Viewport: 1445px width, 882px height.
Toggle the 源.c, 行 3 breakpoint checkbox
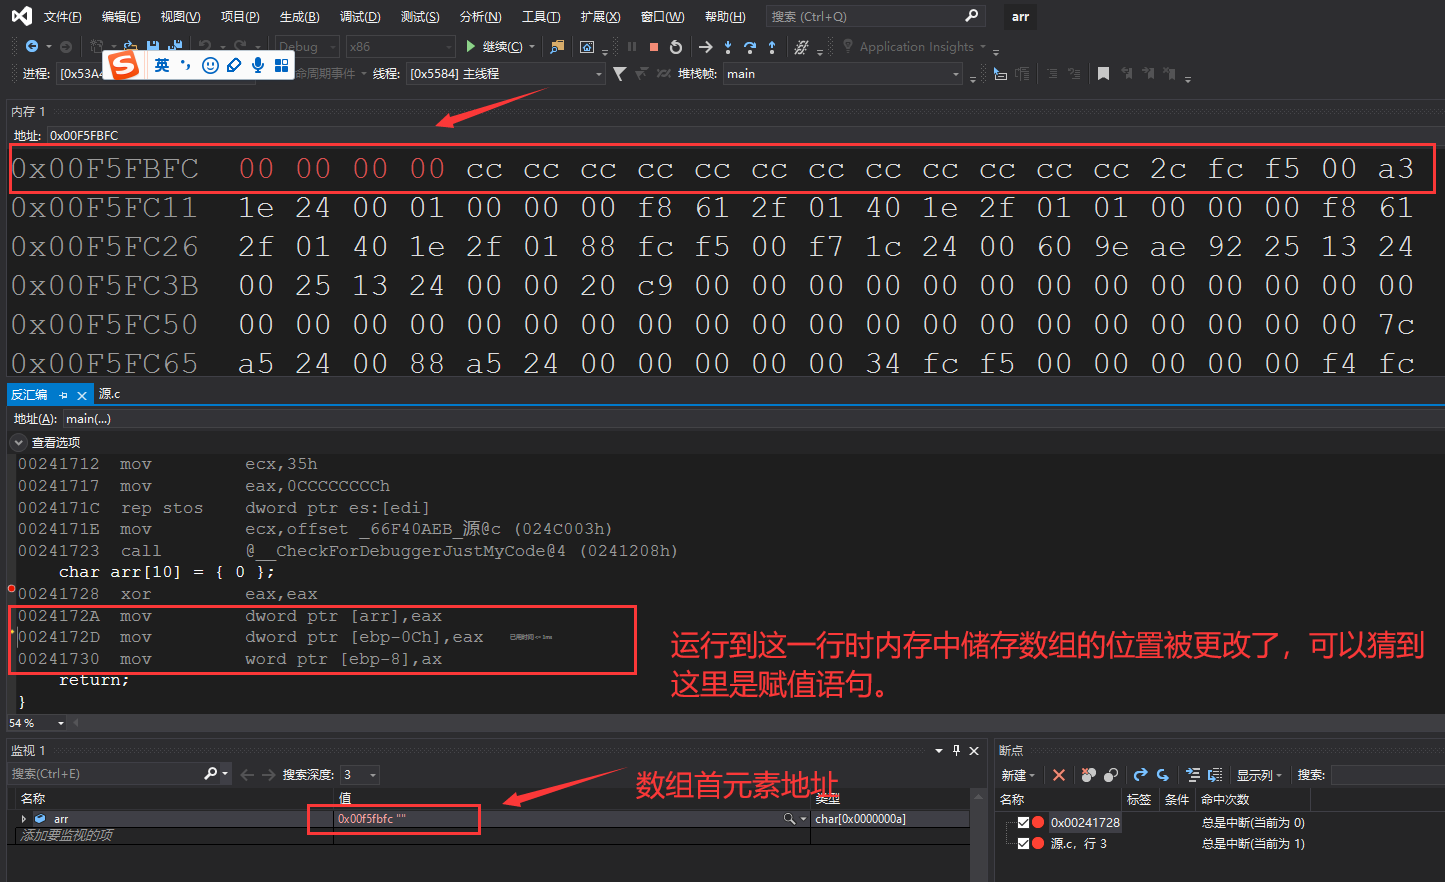1023,843
